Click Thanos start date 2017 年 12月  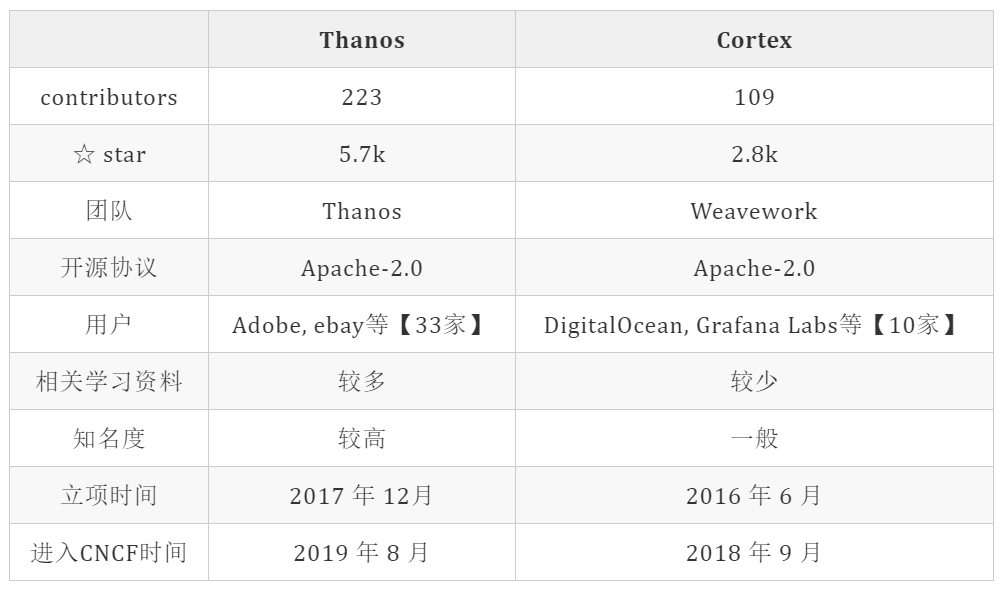point(362,496)
